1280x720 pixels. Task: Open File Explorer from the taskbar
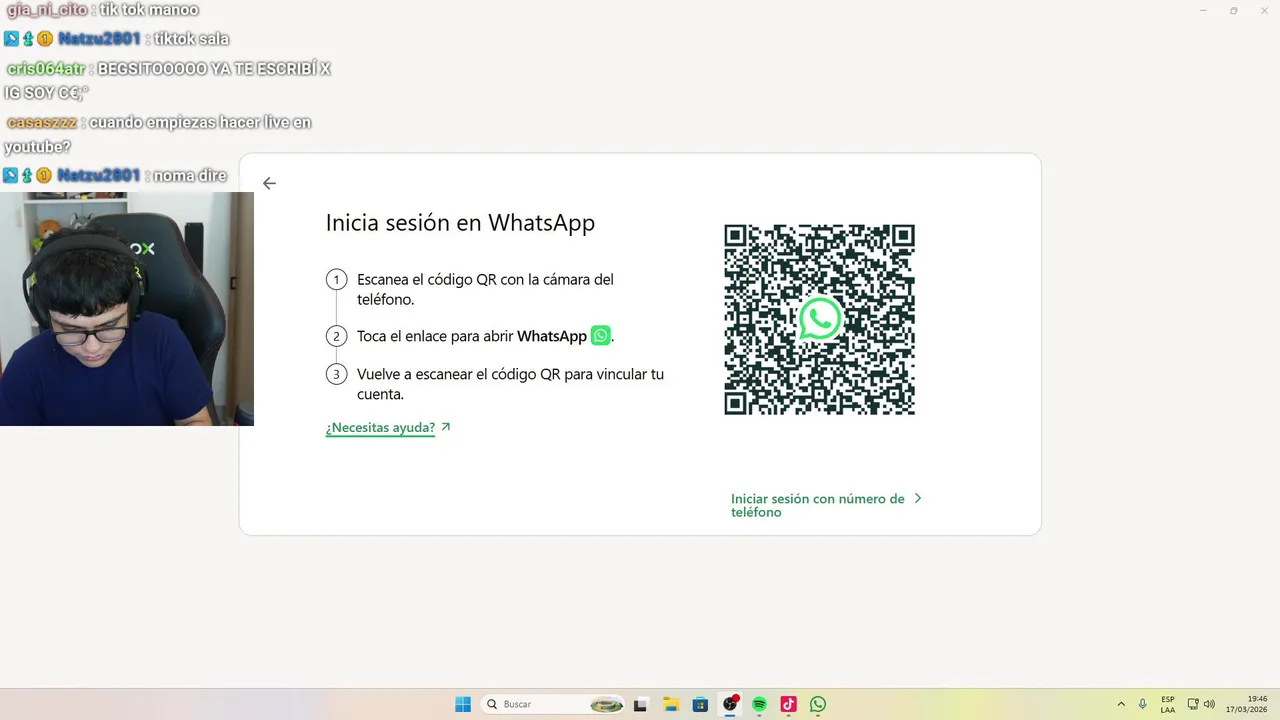pyautogui.click(x=671, y=704)
